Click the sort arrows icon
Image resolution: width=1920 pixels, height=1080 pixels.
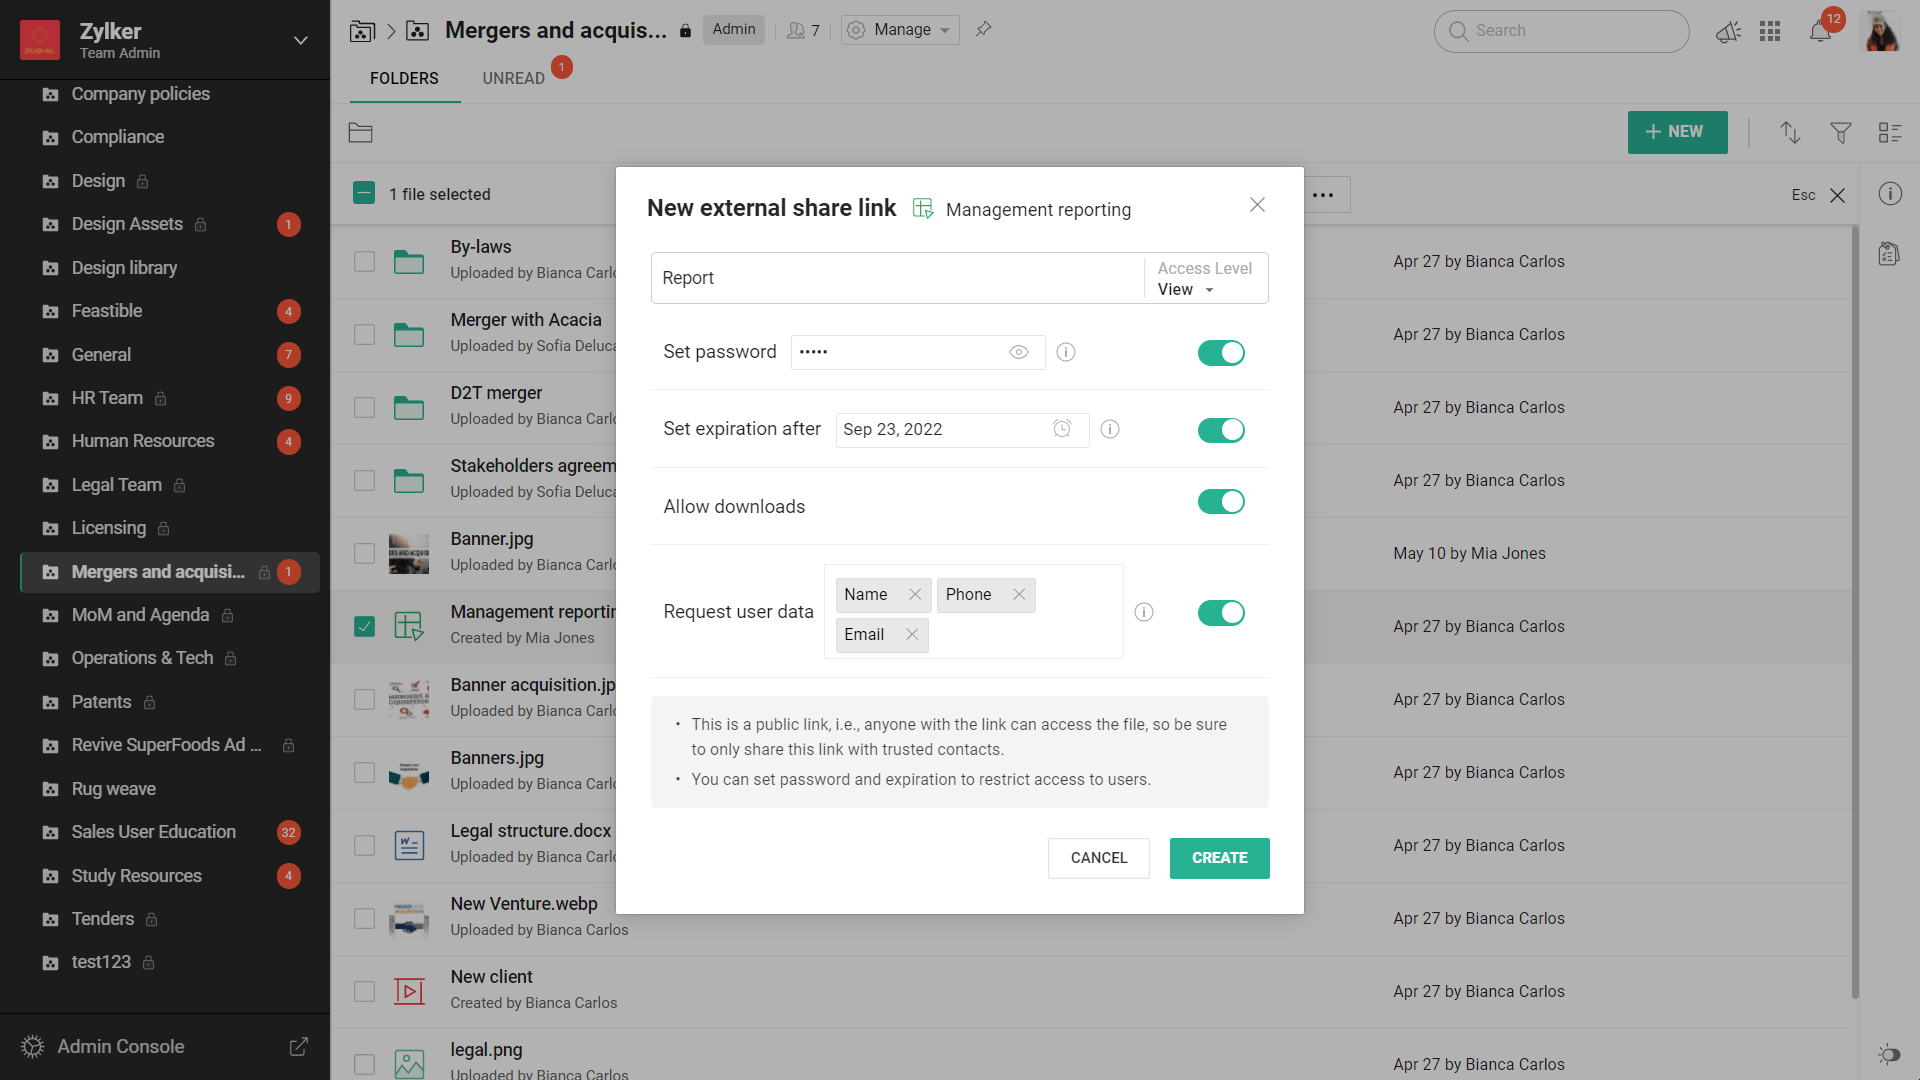[1790, 132]
